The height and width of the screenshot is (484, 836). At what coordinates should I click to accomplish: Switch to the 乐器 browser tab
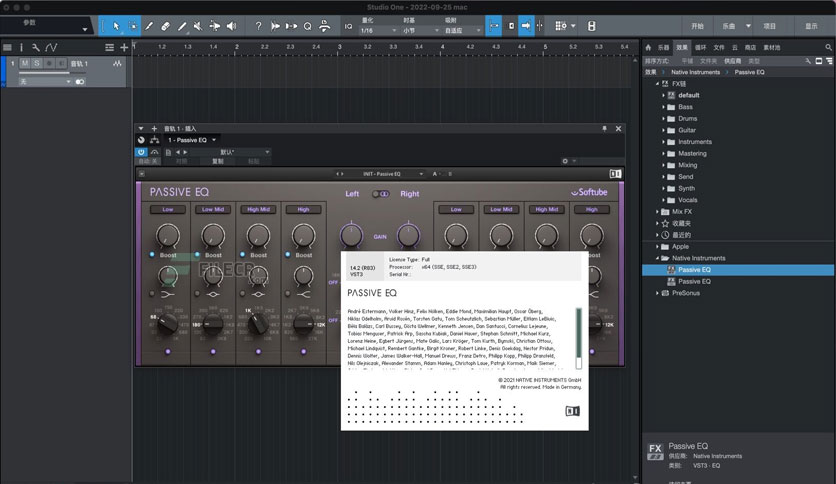click(663, 47)
